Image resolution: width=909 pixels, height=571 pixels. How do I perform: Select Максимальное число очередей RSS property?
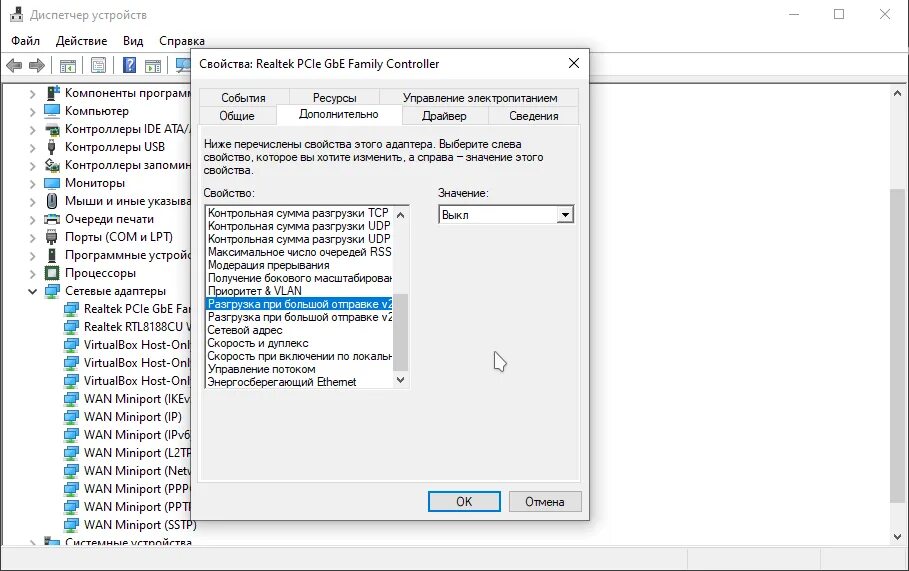(299, 252)
